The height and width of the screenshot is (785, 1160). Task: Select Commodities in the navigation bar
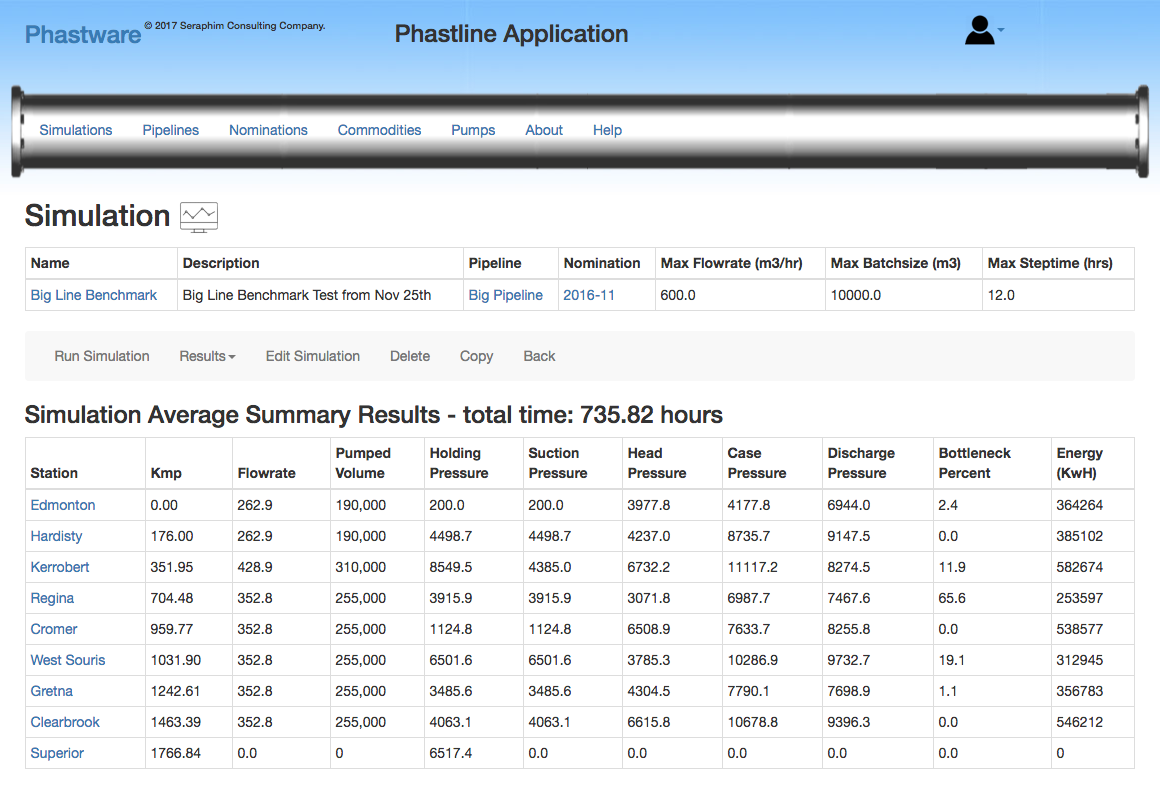[379, 130]
